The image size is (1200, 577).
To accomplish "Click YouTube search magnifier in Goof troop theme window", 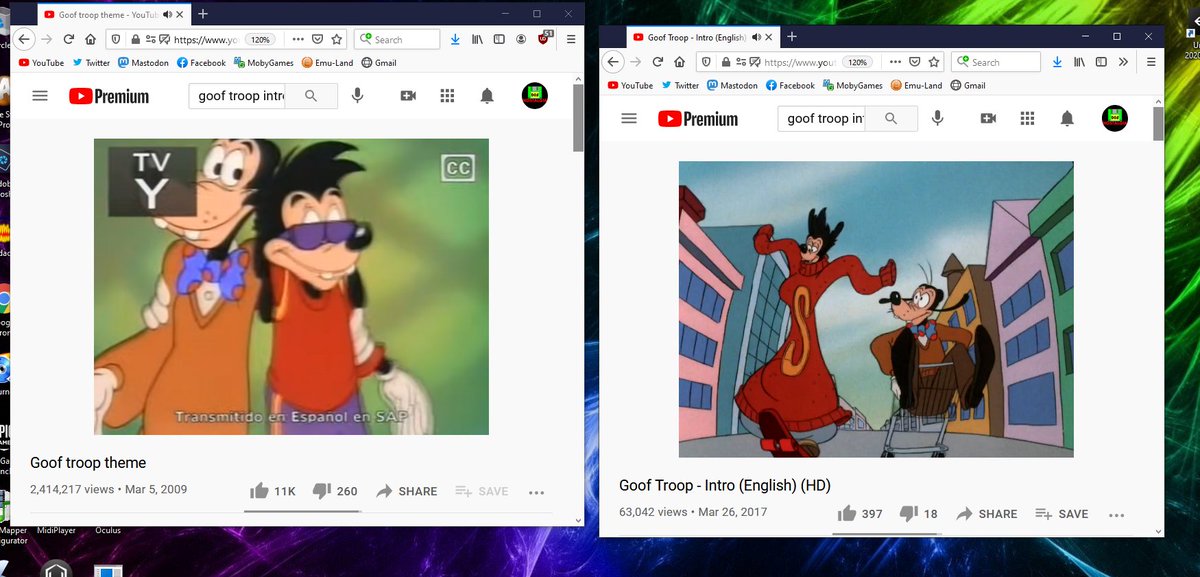I will [x=311, y=96].
